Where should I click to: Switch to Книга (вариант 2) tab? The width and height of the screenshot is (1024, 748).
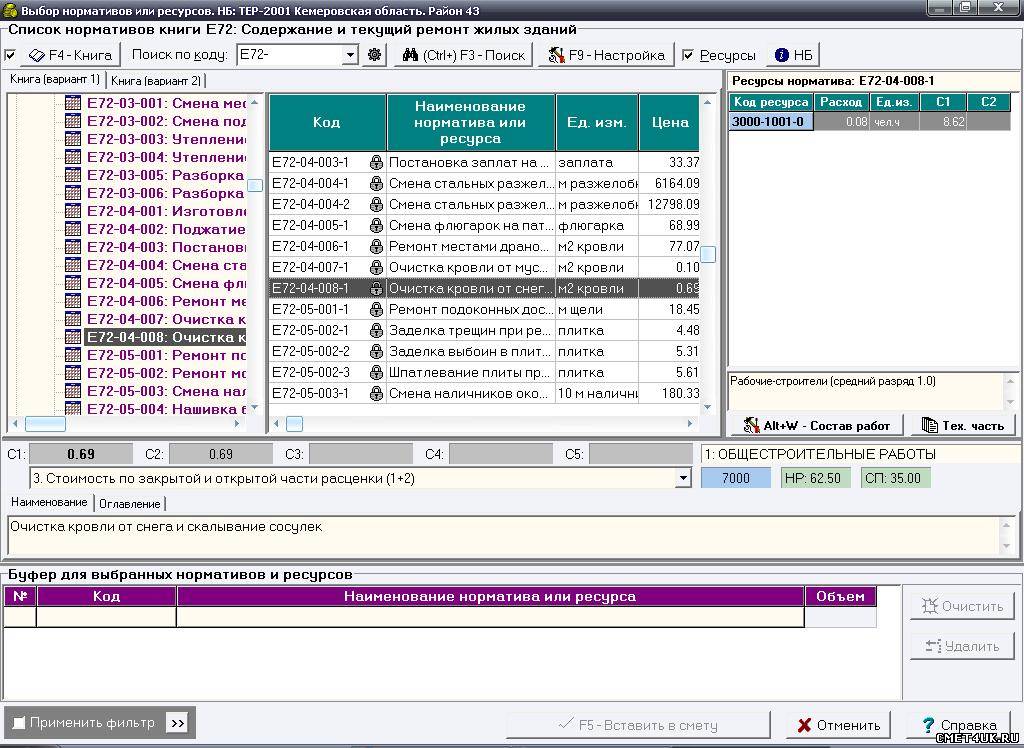click(155, 81)
